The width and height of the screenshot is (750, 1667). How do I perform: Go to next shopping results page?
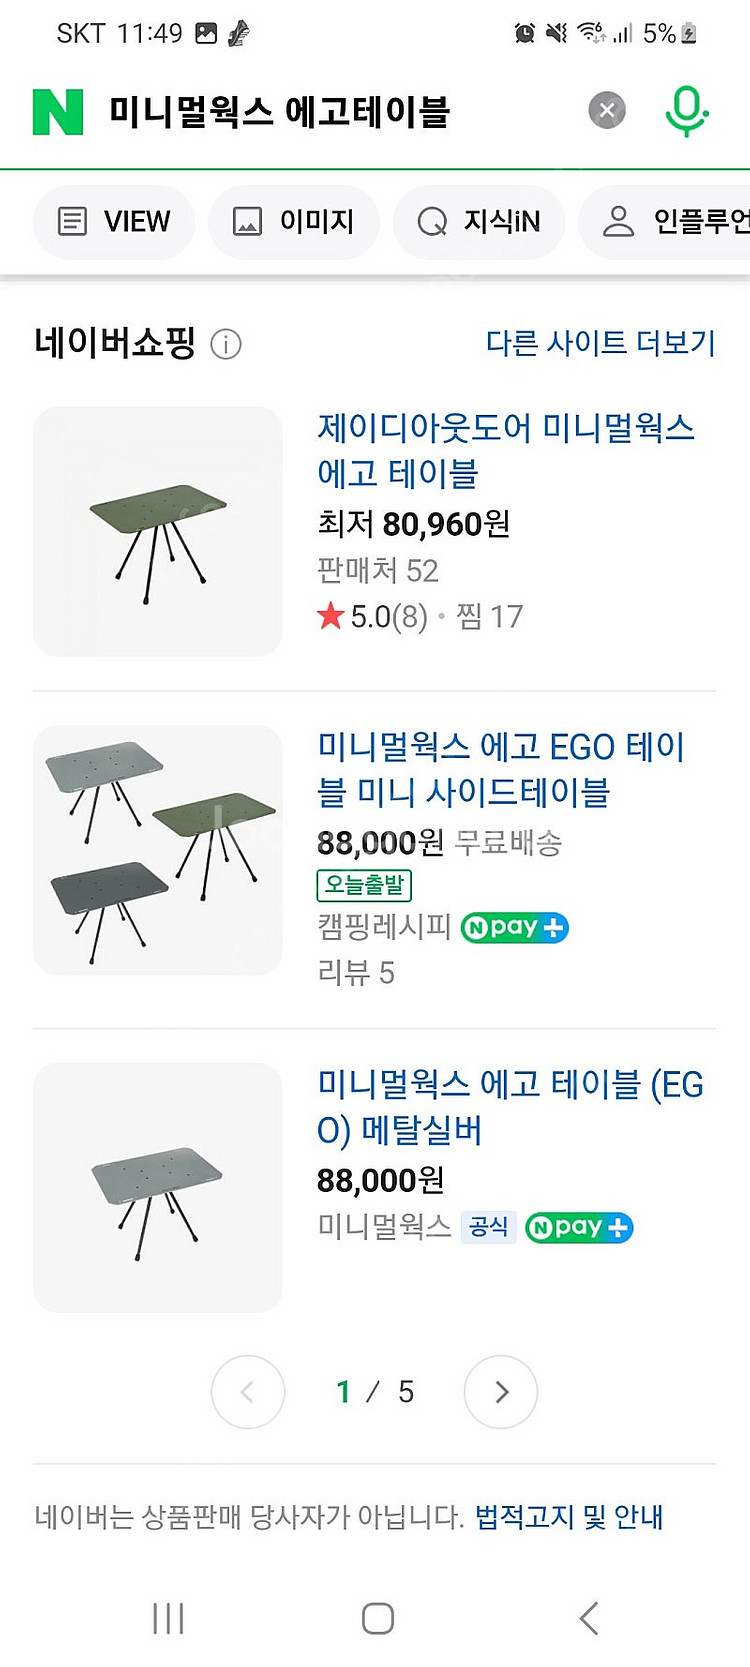[x=501, y=1392]
